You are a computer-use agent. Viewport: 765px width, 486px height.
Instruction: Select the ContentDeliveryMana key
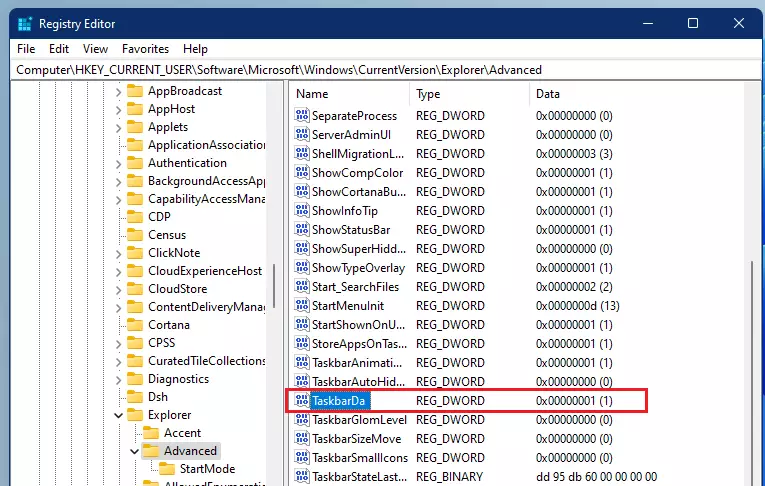[206, 307]
